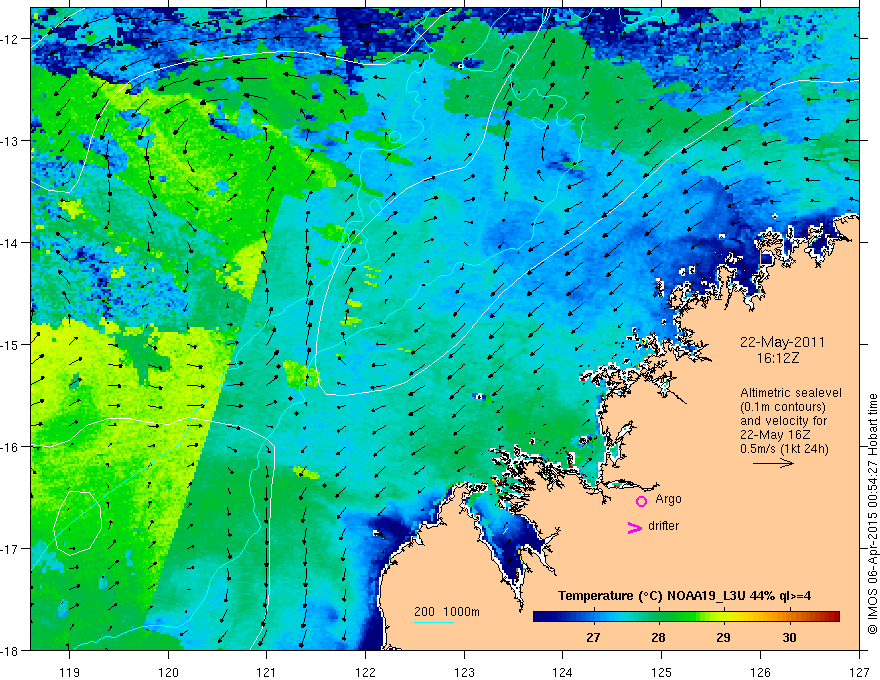Click the temperature color bar near 29
The height and width of the screenshot is (680, 880).
[x=723, y=616]
